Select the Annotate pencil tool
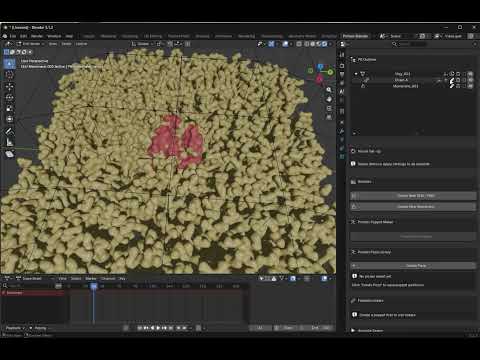This screenshot has width=480, height=360. click(x=9, y=131)
